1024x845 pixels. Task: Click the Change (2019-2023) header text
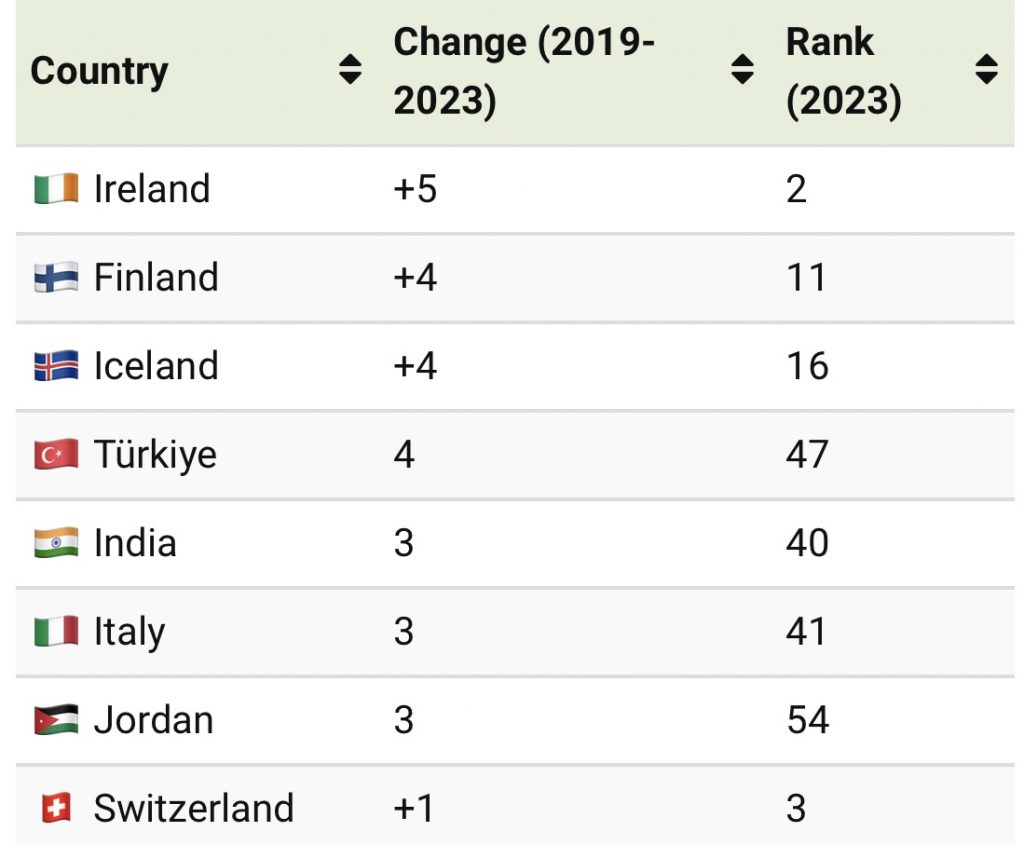coord(524,72)
